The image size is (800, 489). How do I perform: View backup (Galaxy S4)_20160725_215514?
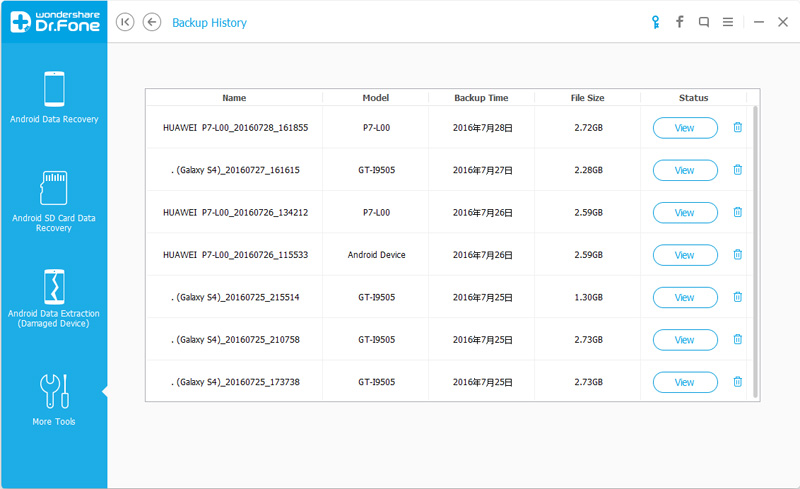coord(685,297)
